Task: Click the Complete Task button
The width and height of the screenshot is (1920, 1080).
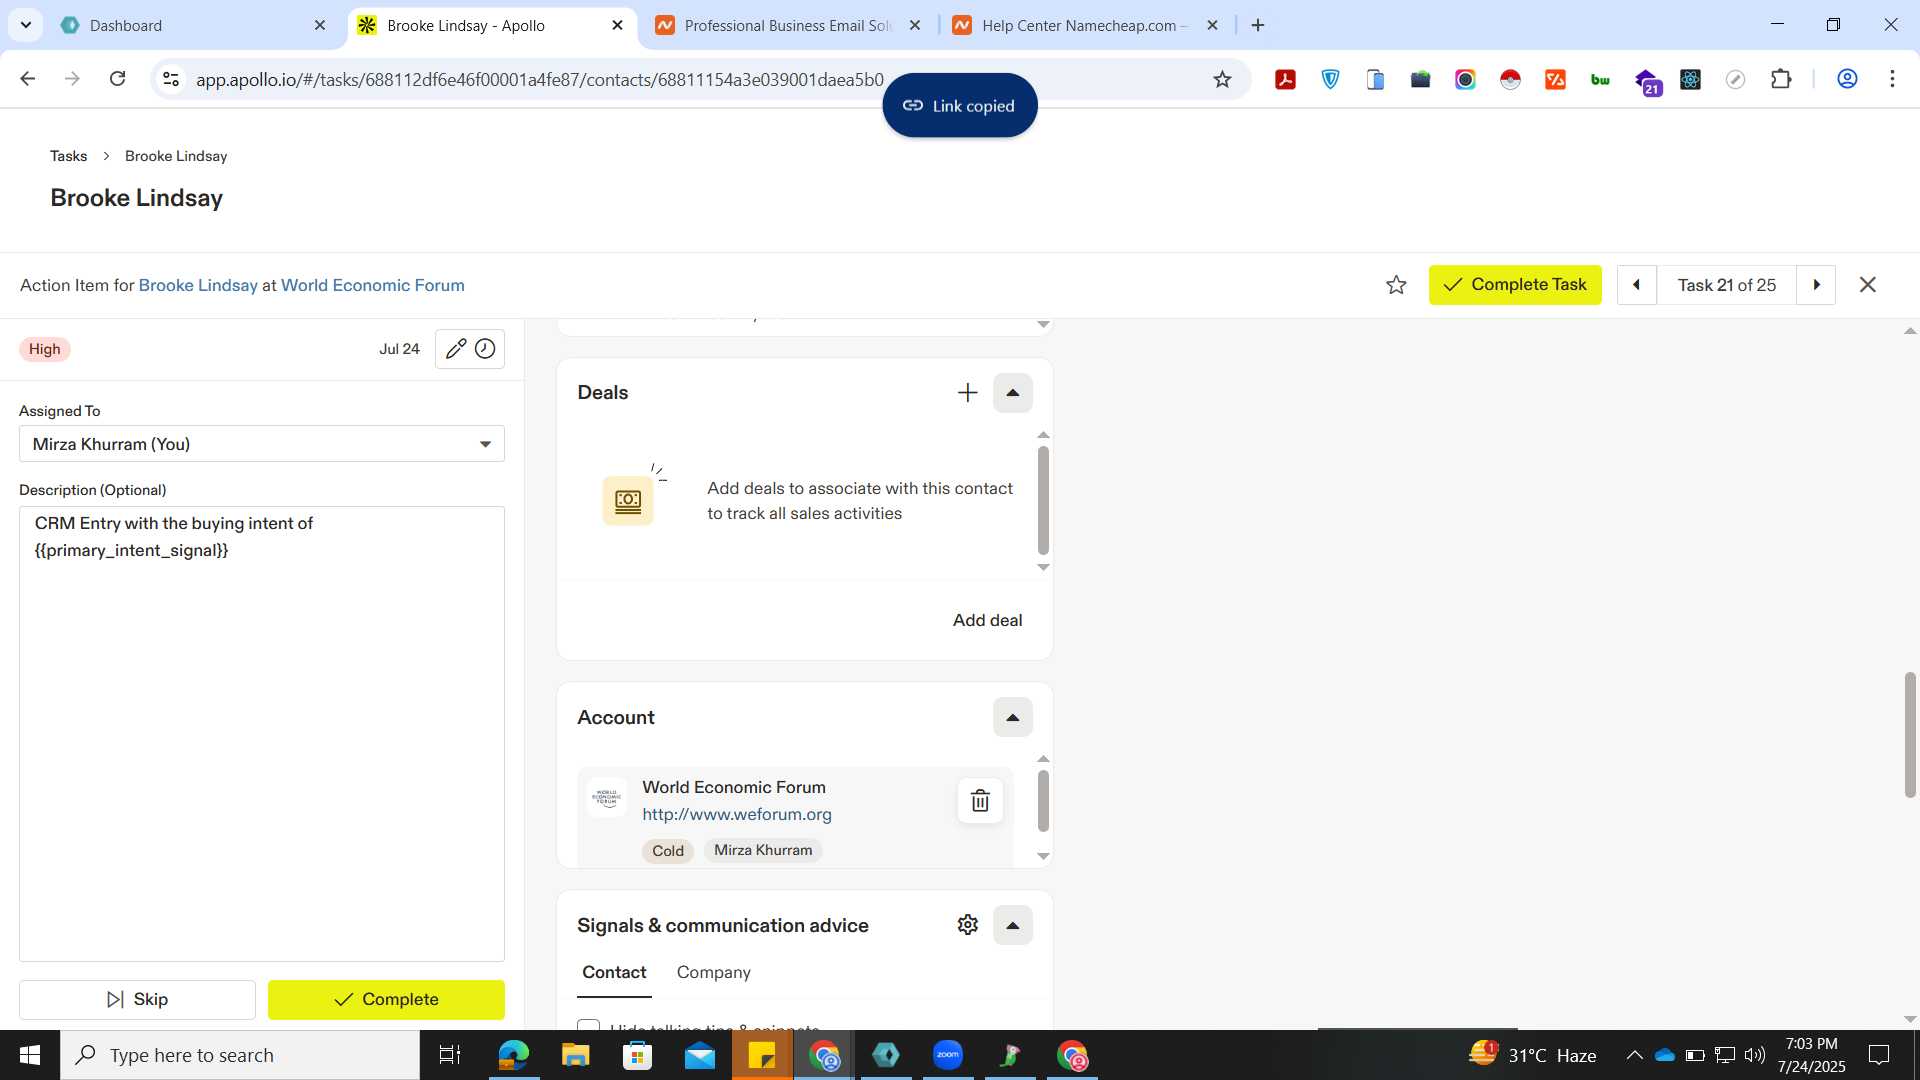Action: click(x=1515, y=285)
